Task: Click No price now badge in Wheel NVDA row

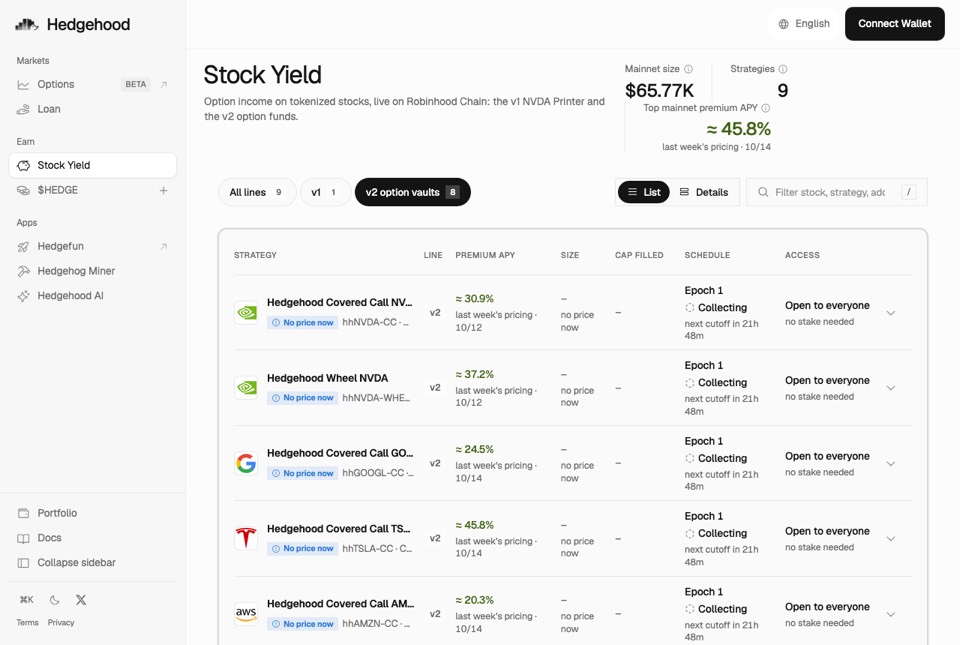Action: 302,398
